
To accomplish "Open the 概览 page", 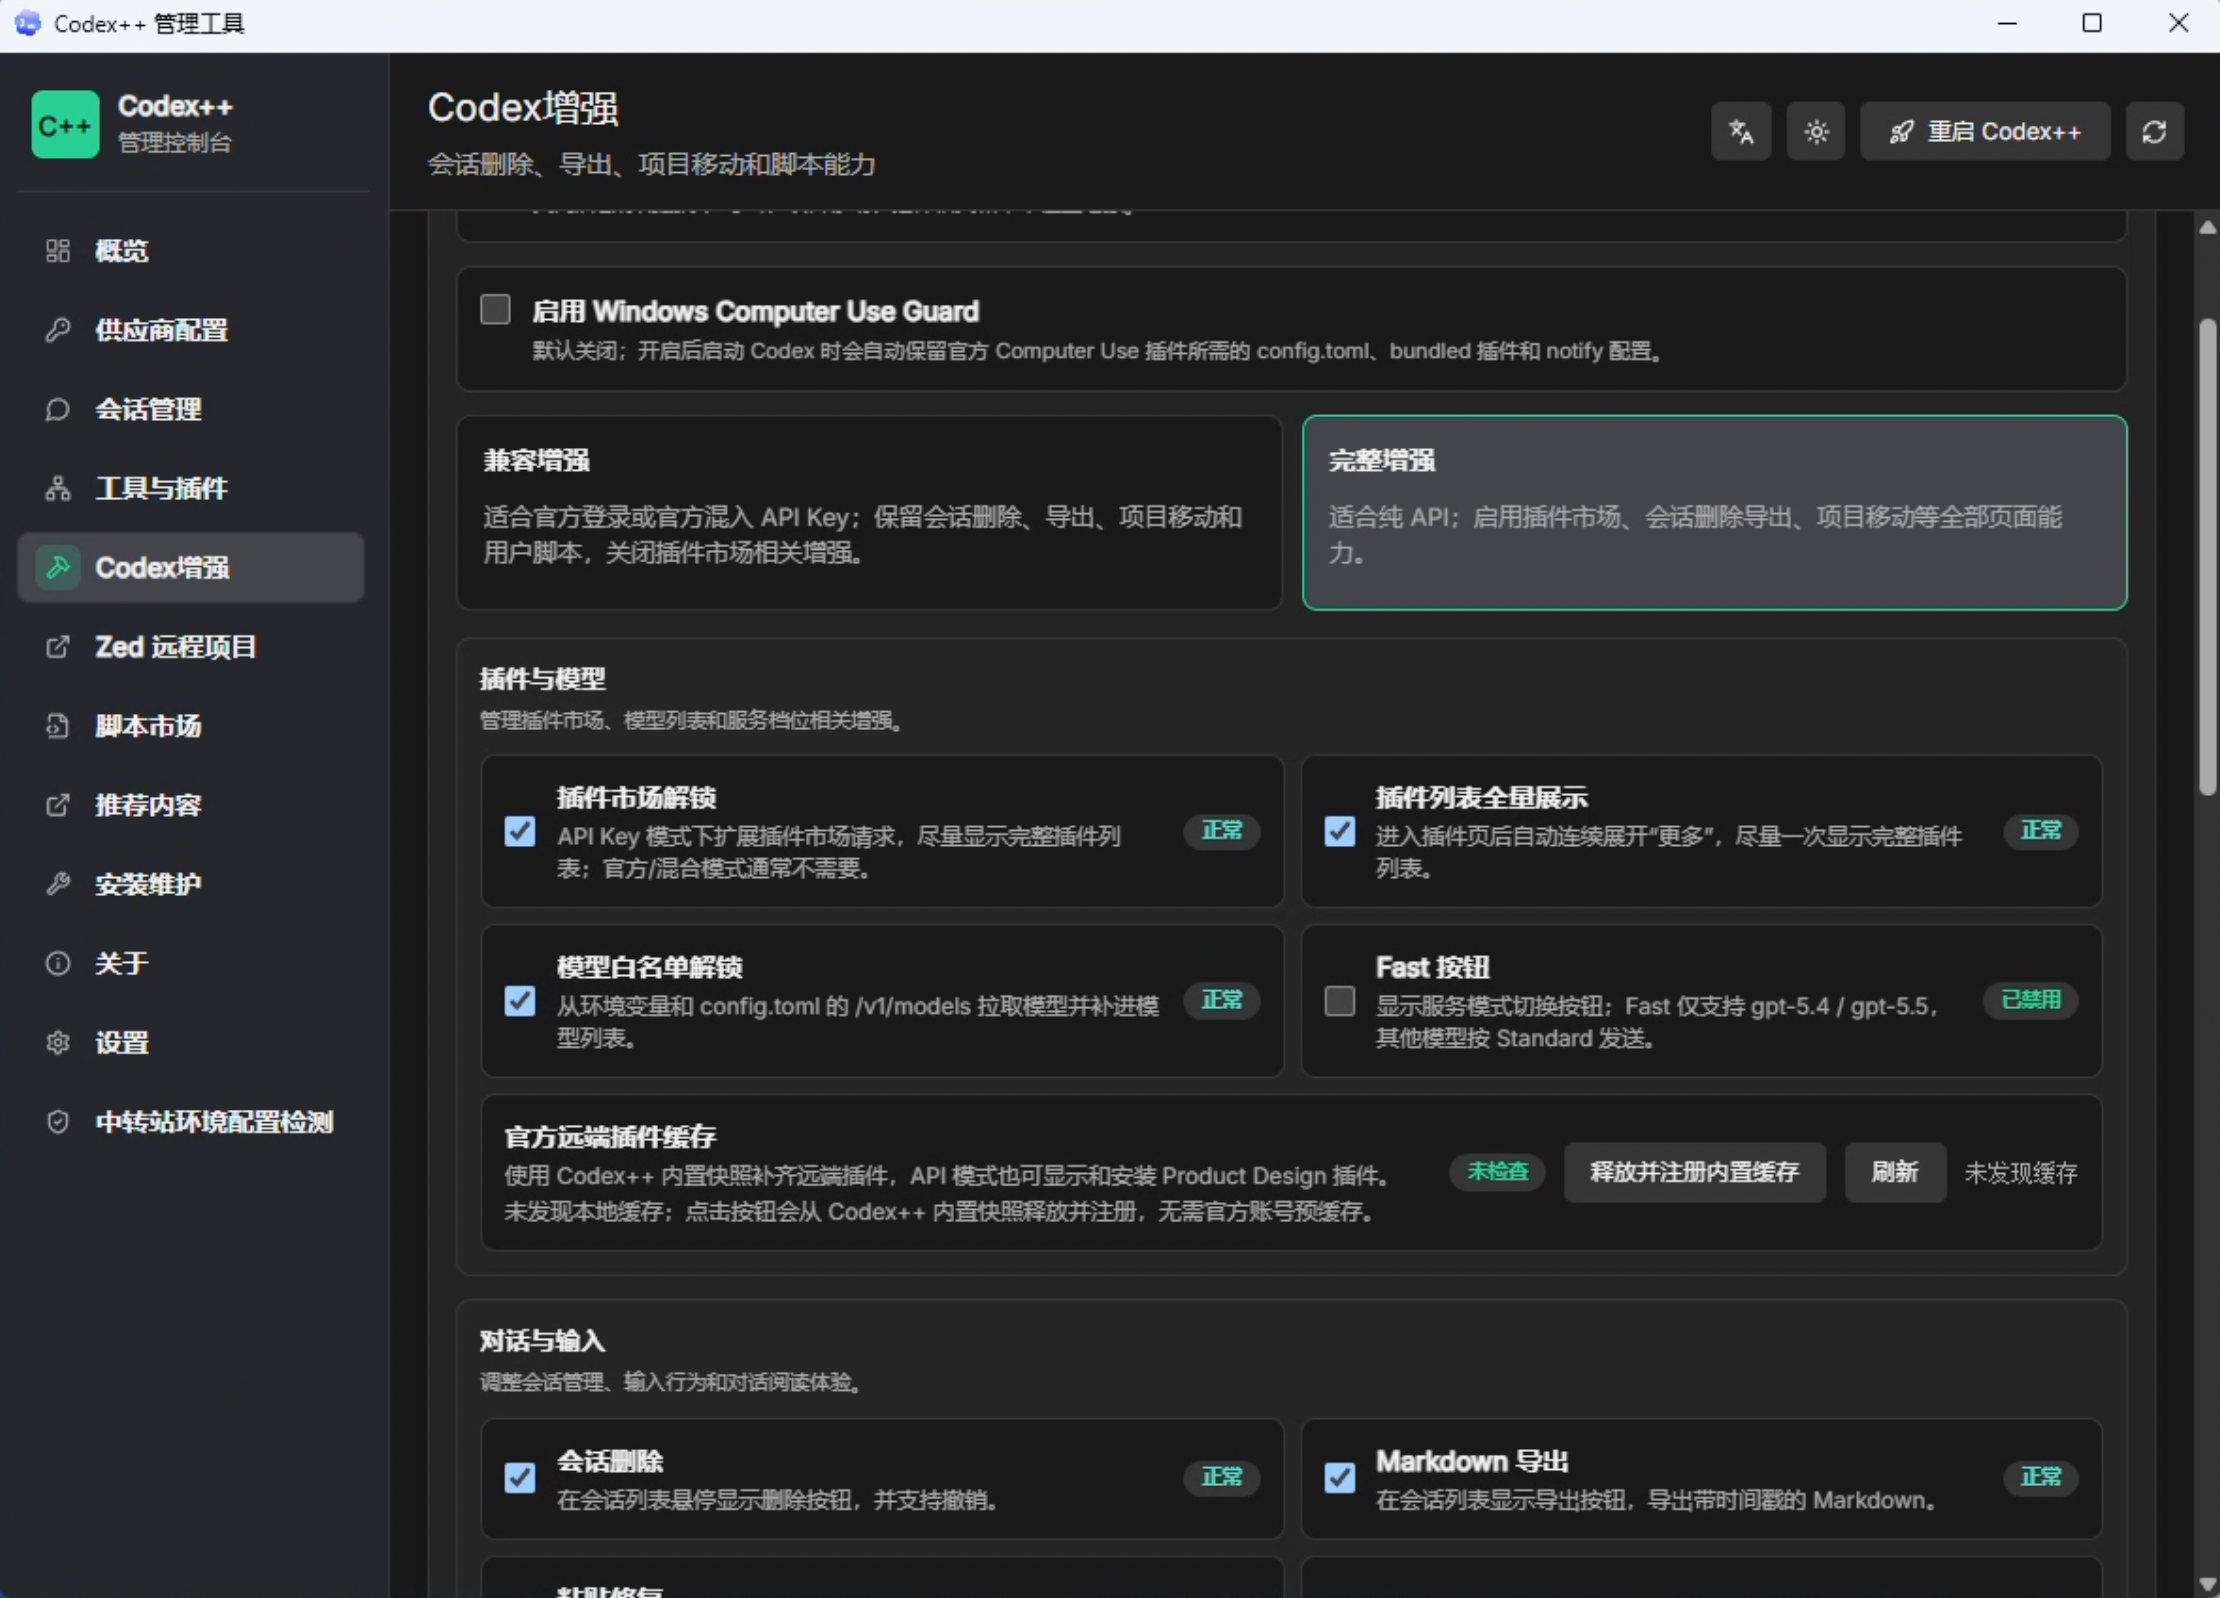I will coord(191,250).
